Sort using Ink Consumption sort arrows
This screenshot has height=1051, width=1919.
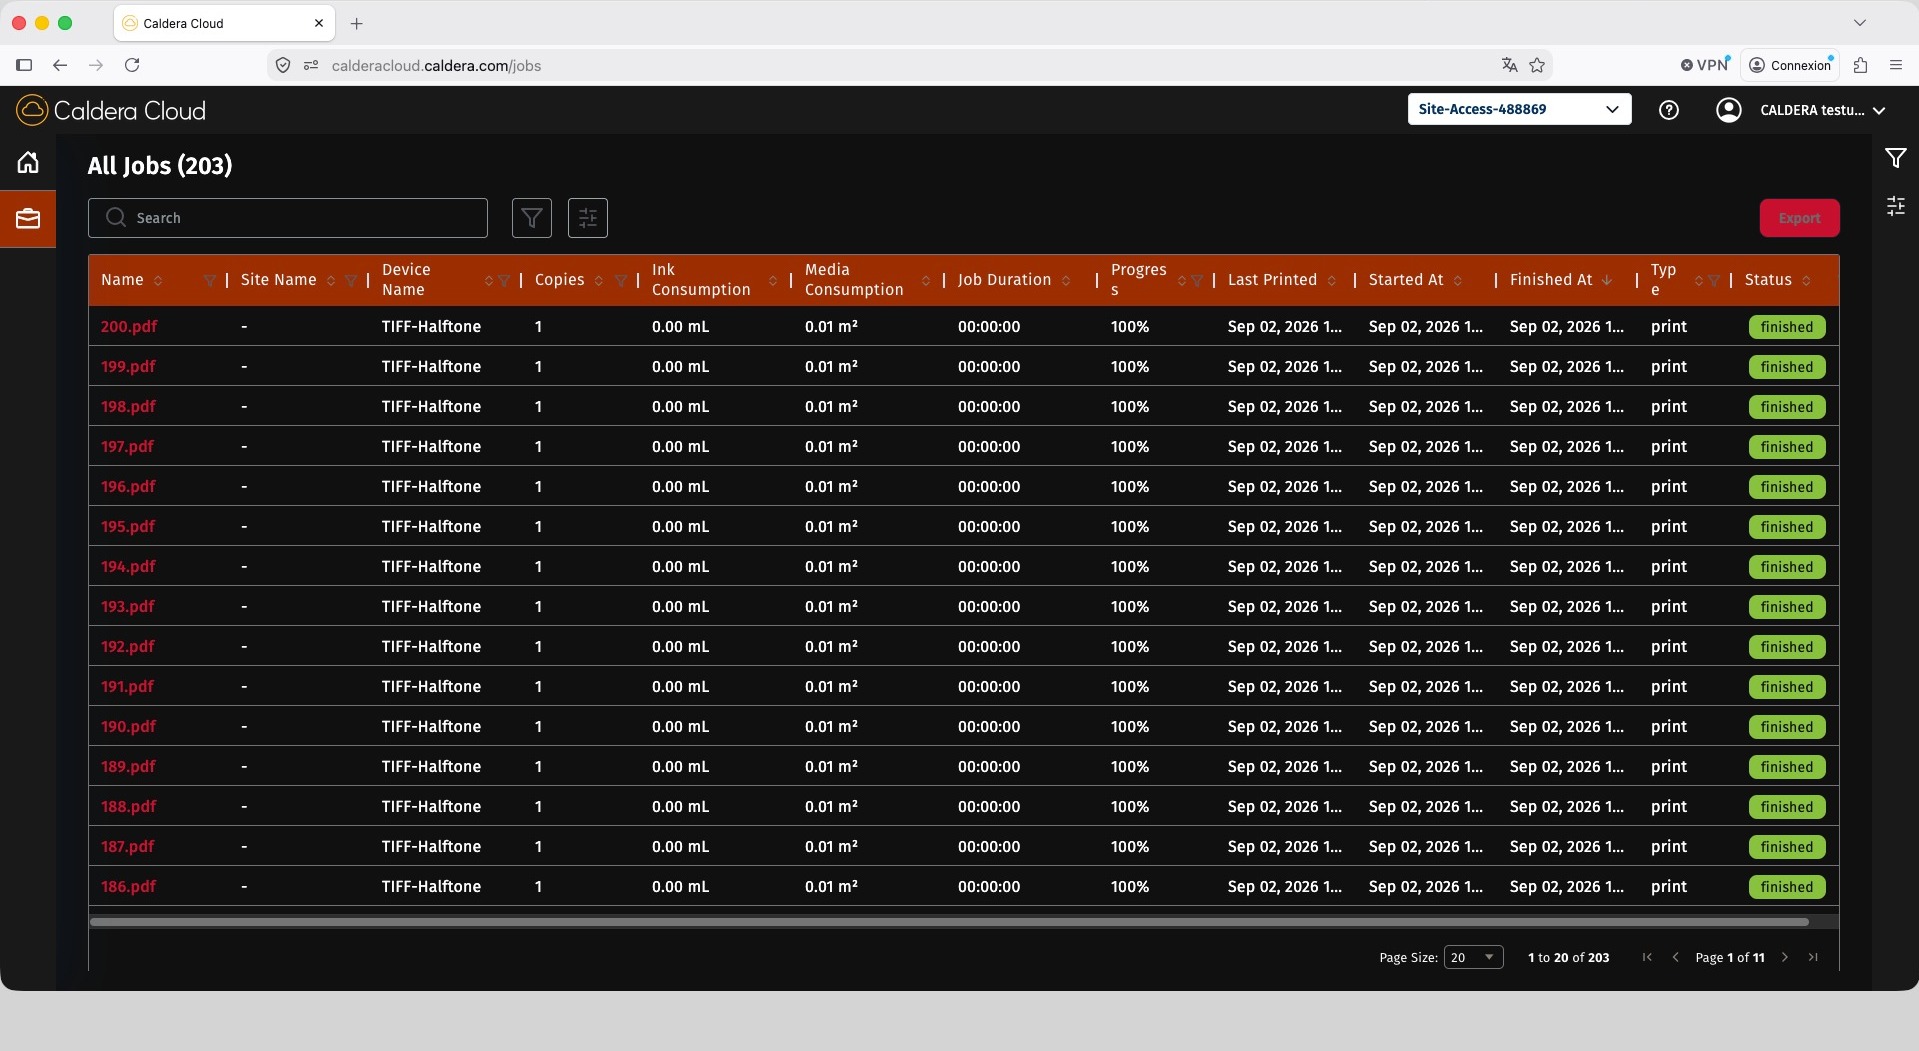pyautogui.click(x=773, y=281)
